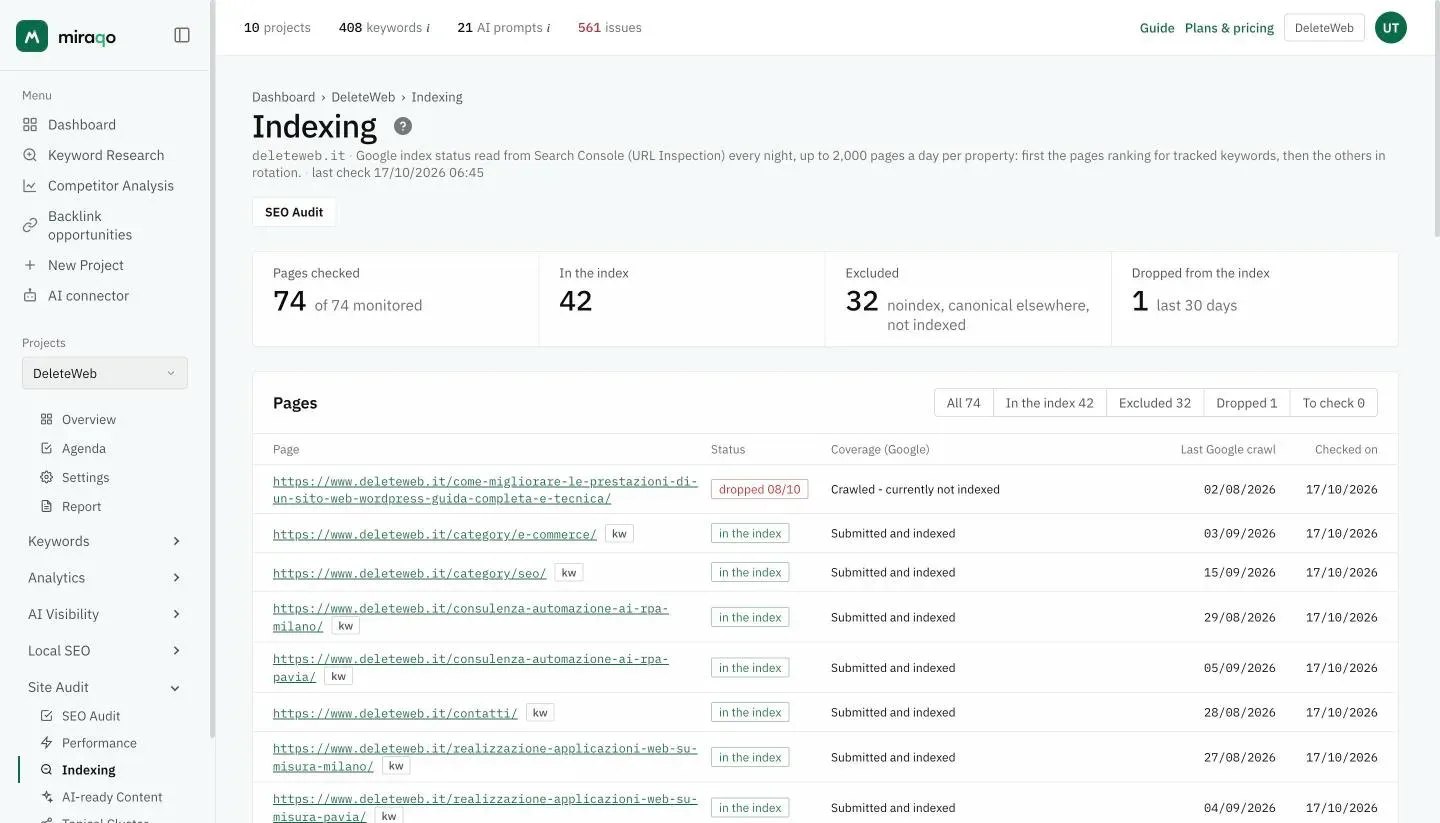Click the dropped 08/10 status badge
Screen dimensions: 1440x823
tap(760, 489)
